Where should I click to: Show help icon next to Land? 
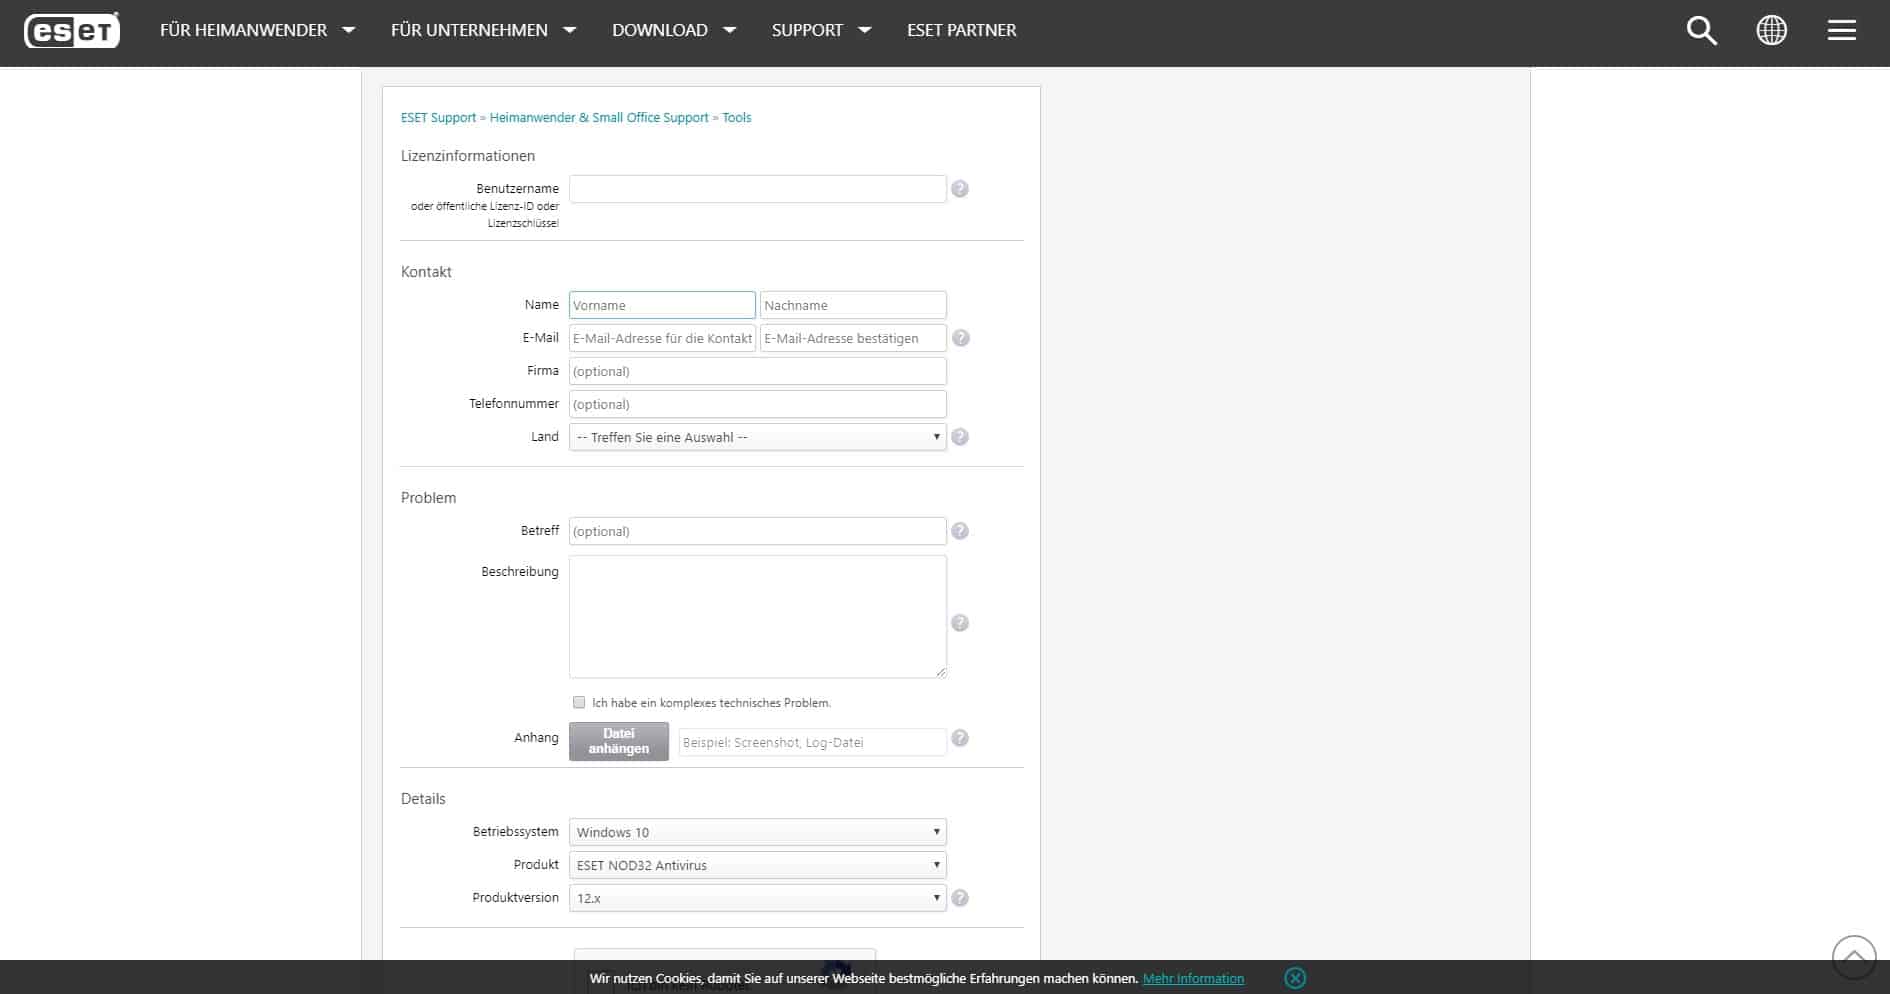[959, 437]
